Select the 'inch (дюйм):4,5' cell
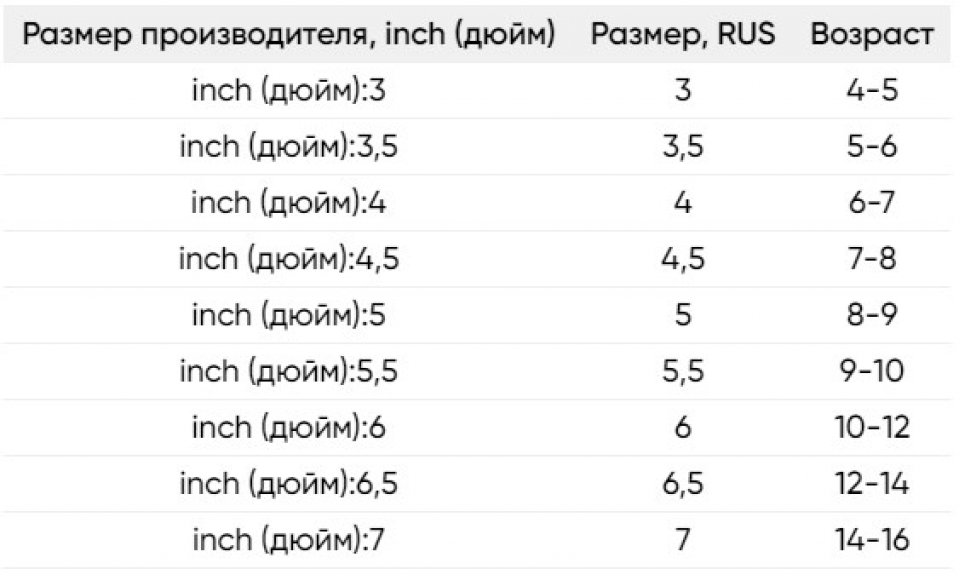Viewport: 959px width, 586px height. click(x=289, y=259)
